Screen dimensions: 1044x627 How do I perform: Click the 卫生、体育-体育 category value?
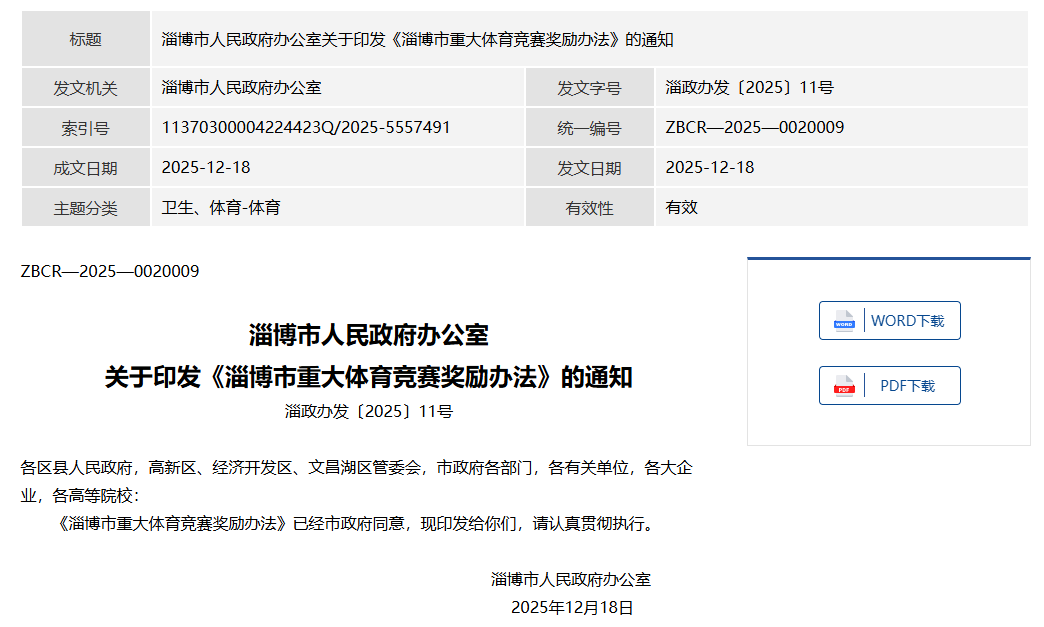221,207
